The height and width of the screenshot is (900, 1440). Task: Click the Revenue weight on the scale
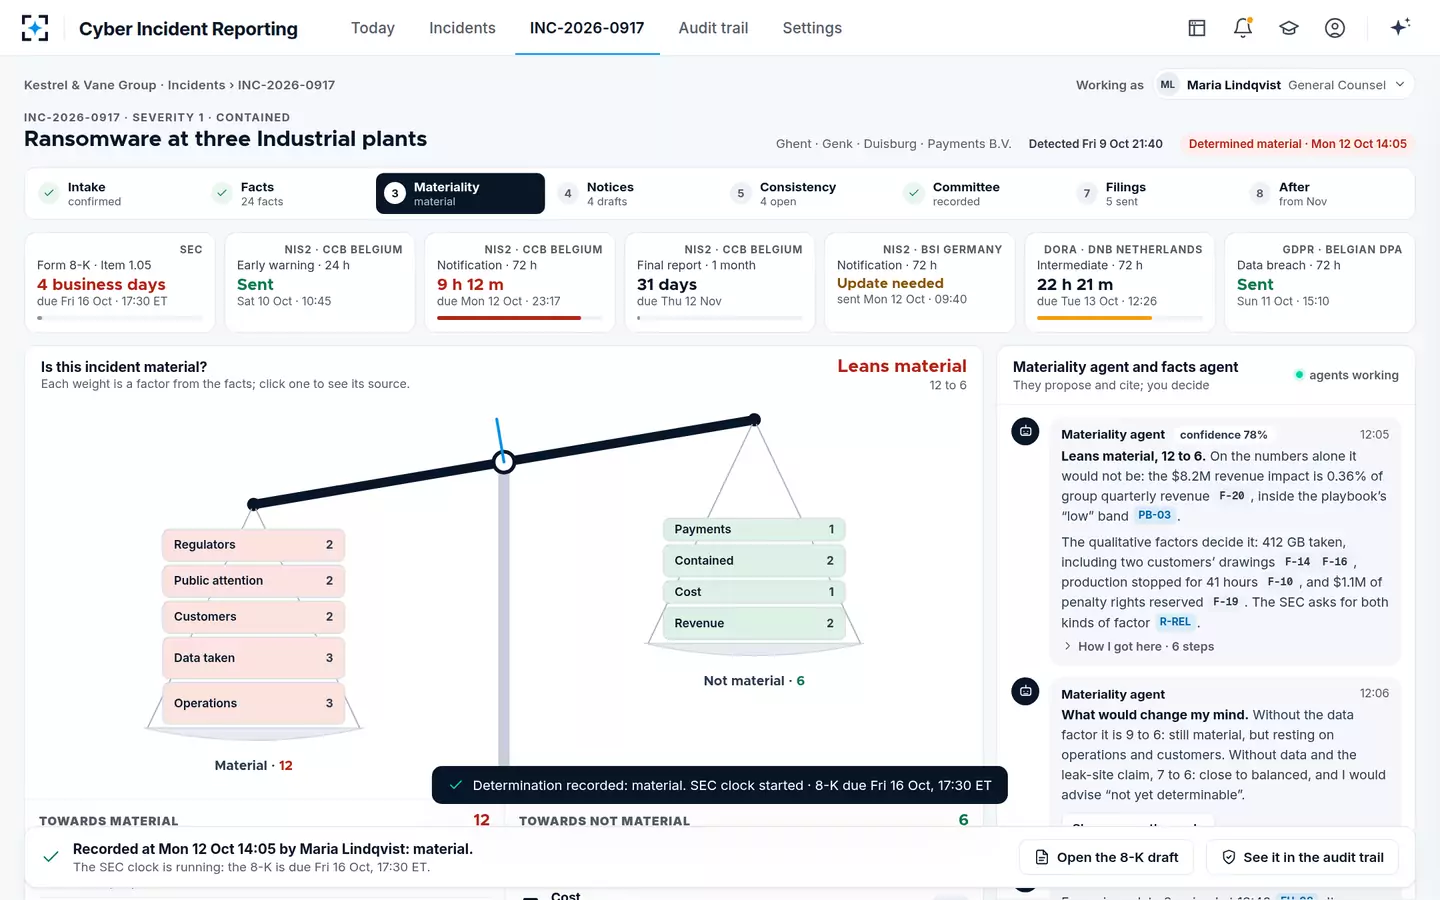tap(754, 623)
